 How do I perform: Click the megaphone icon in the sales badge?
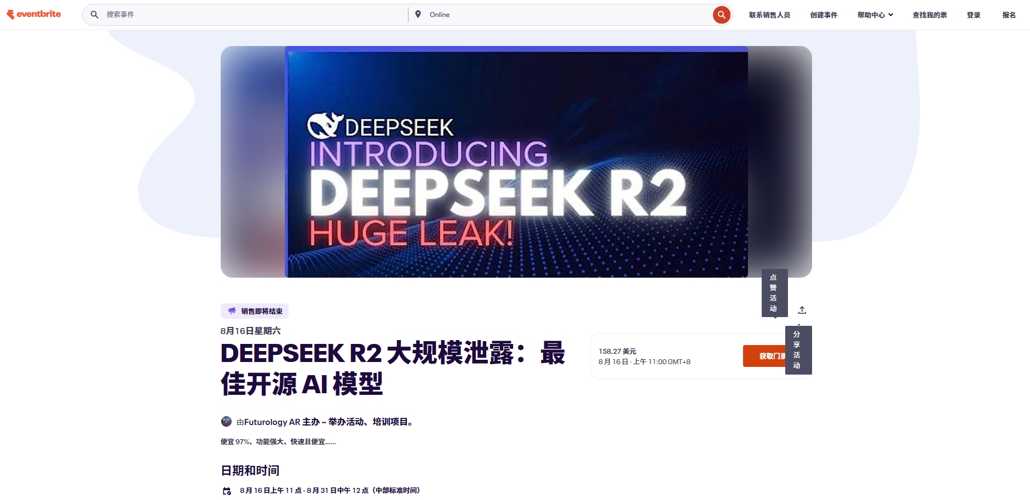point(232,311)
